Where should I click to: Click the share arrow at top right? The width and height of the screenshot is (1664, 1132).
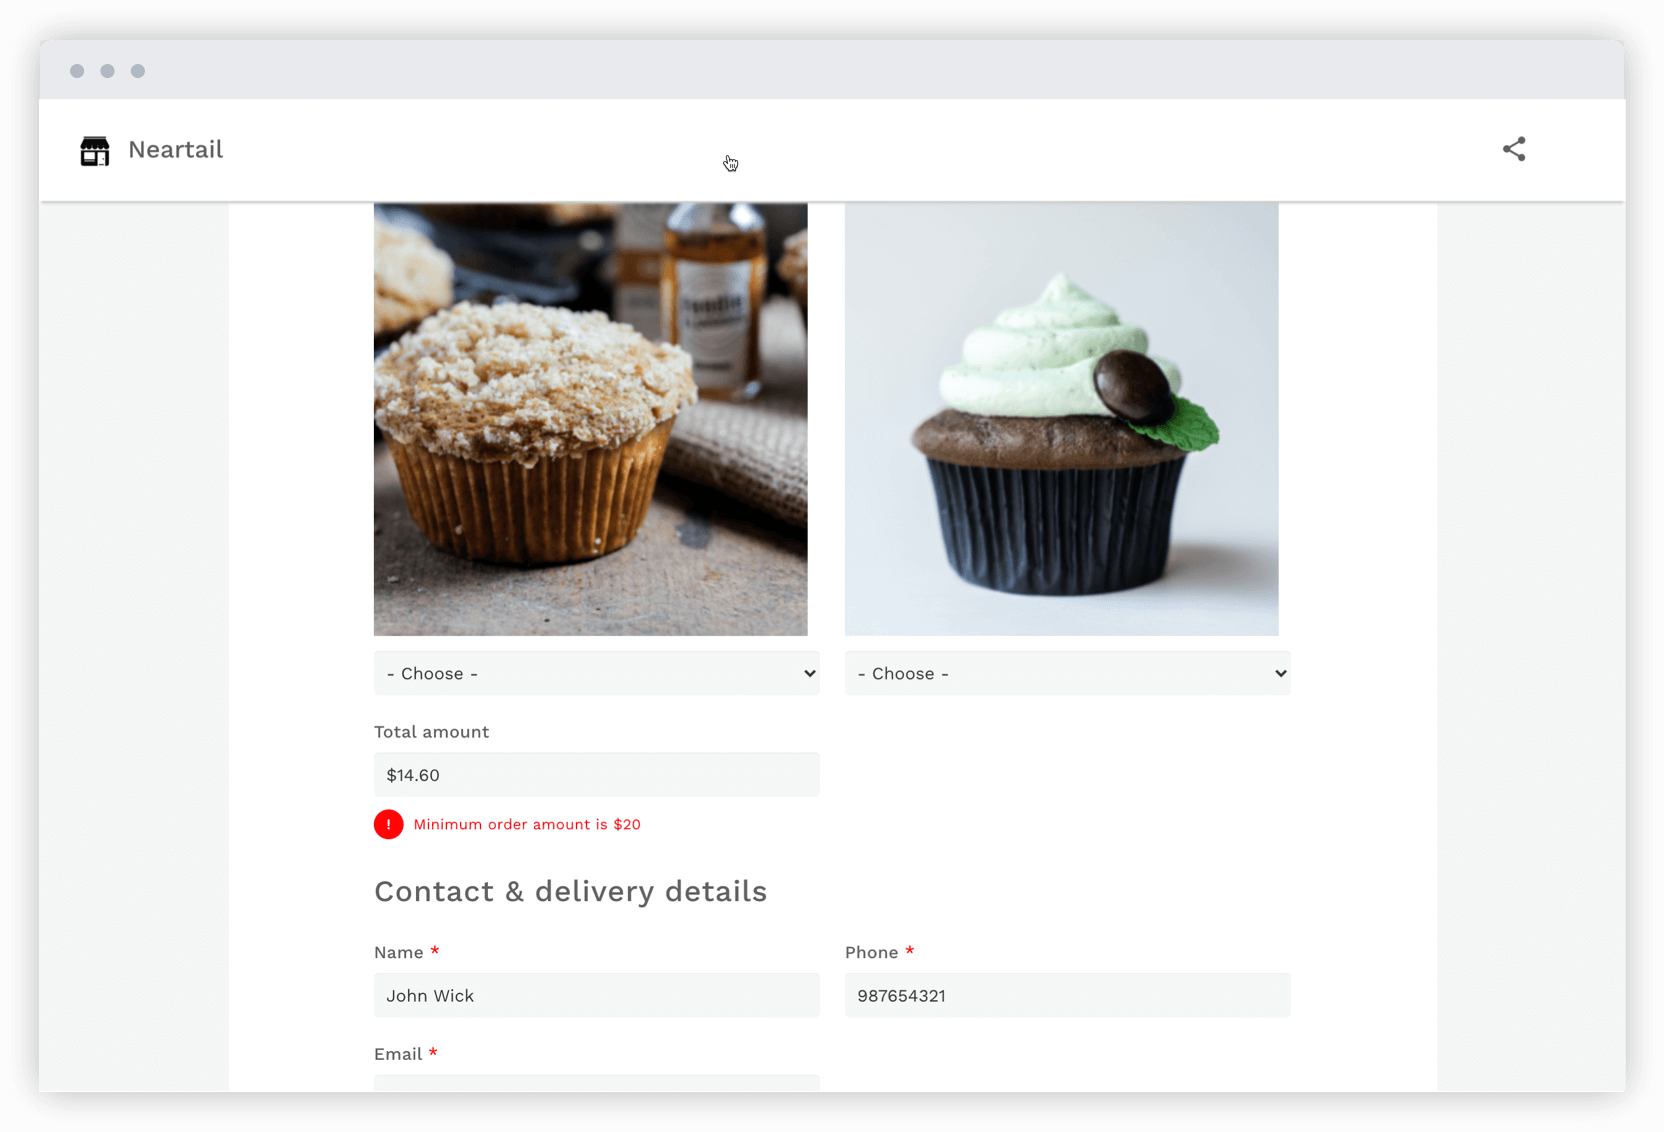click(1514, 148)
